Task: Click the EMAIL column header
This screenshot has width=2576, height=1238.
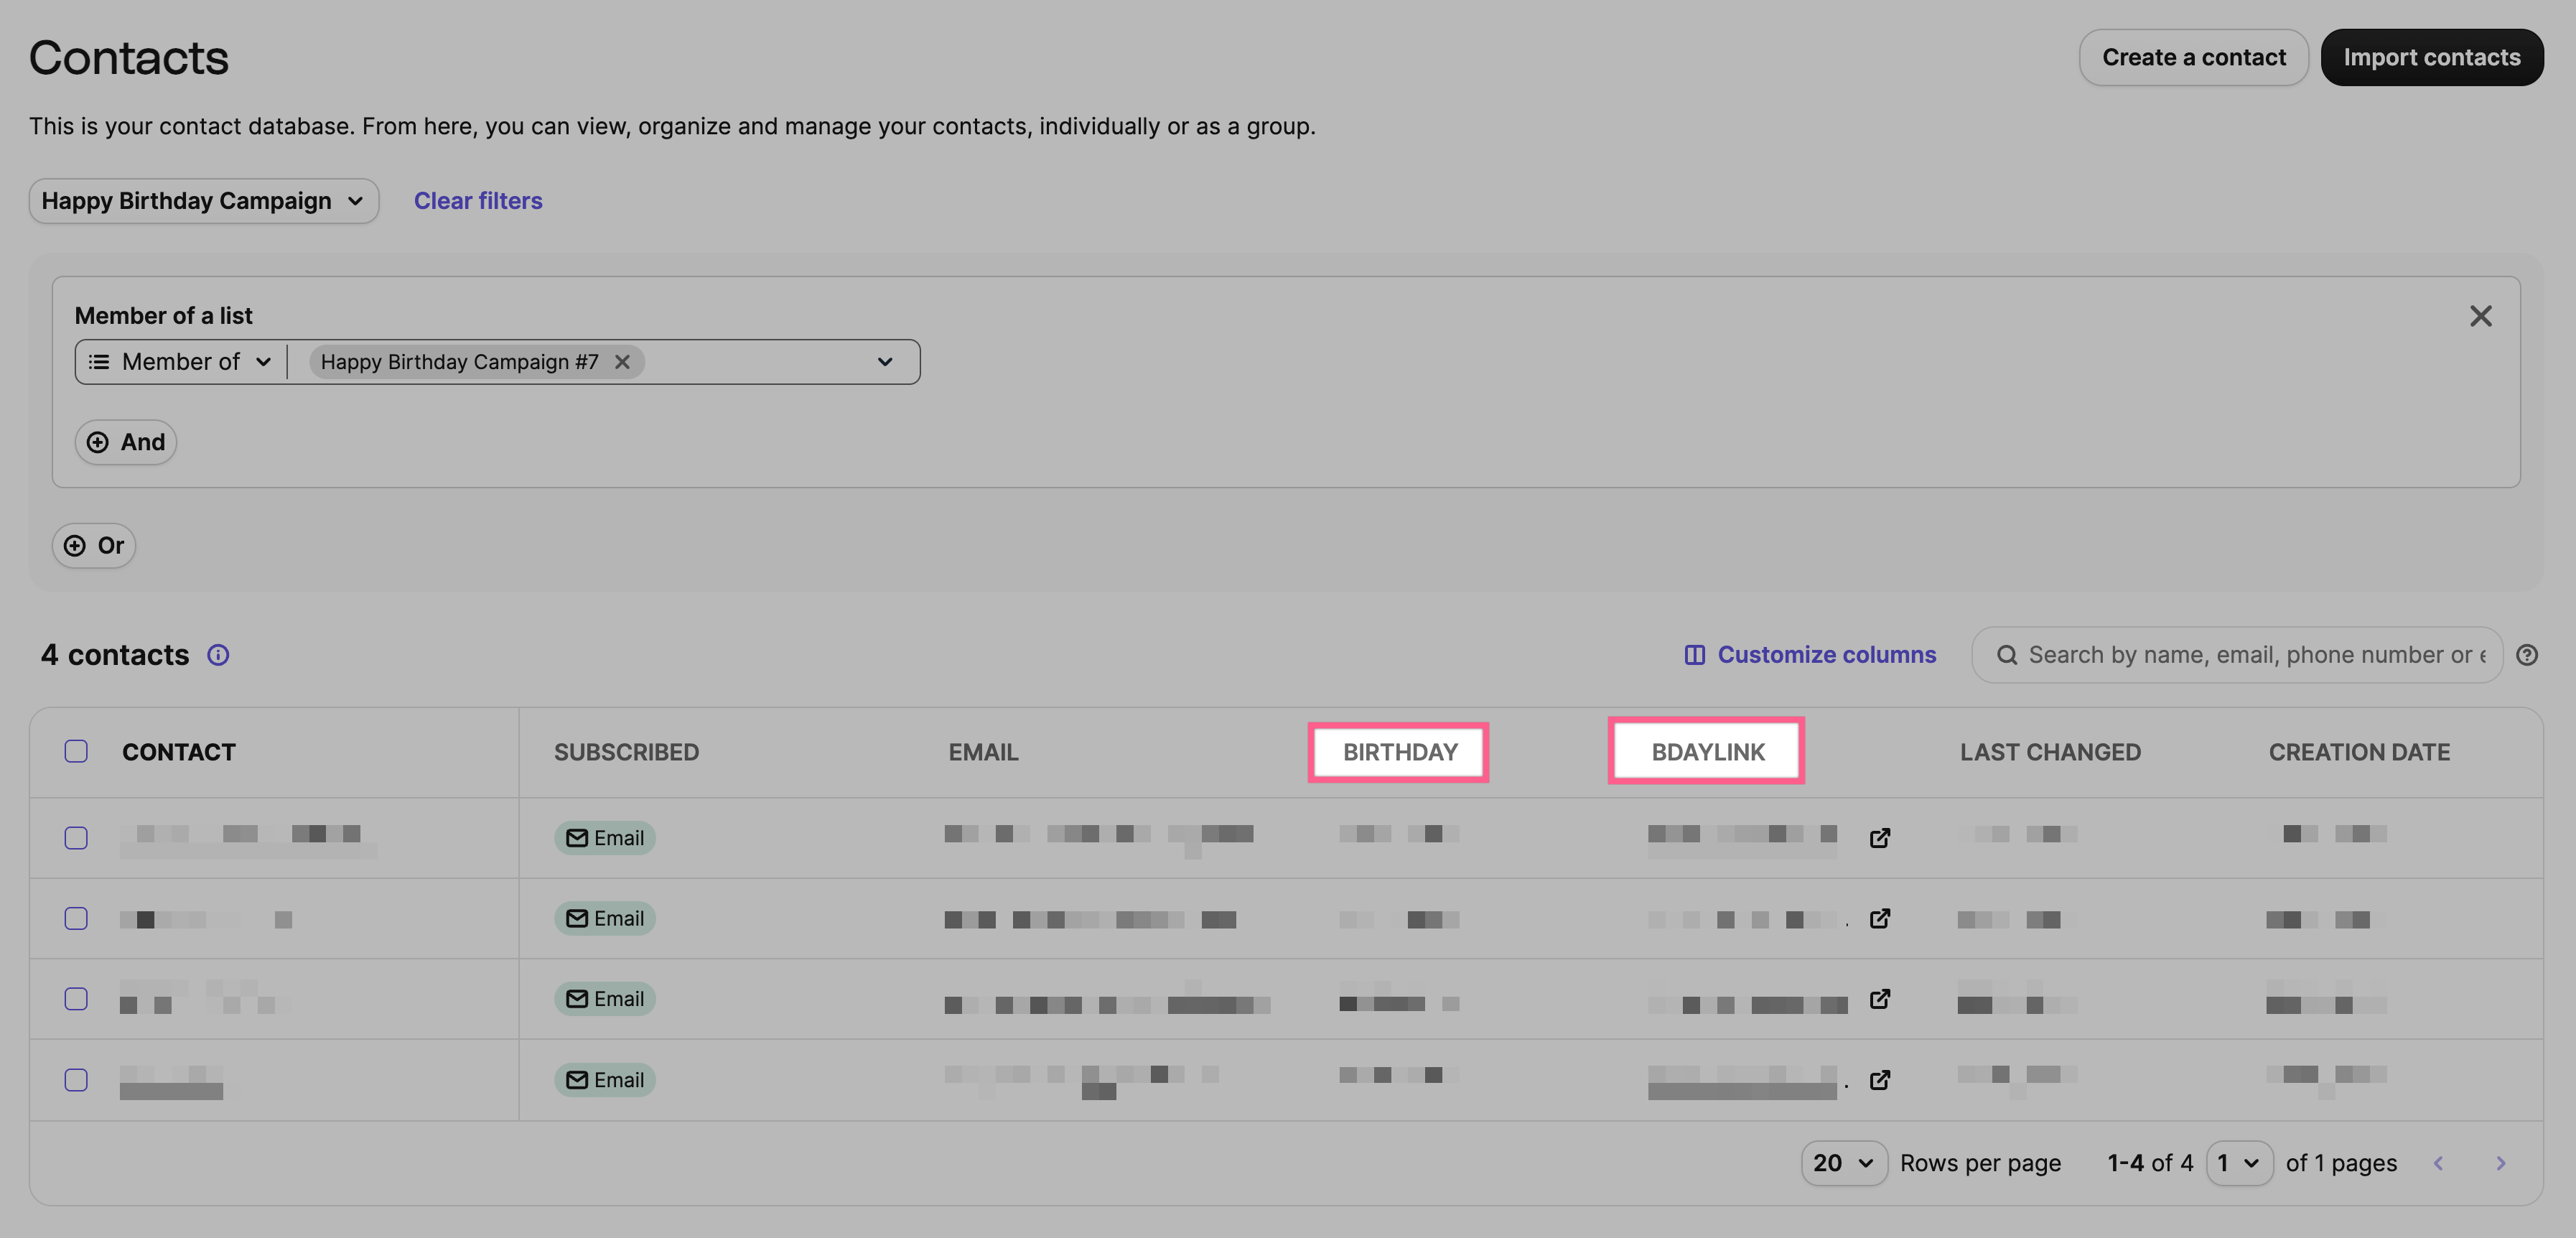Action: point(983,752)
